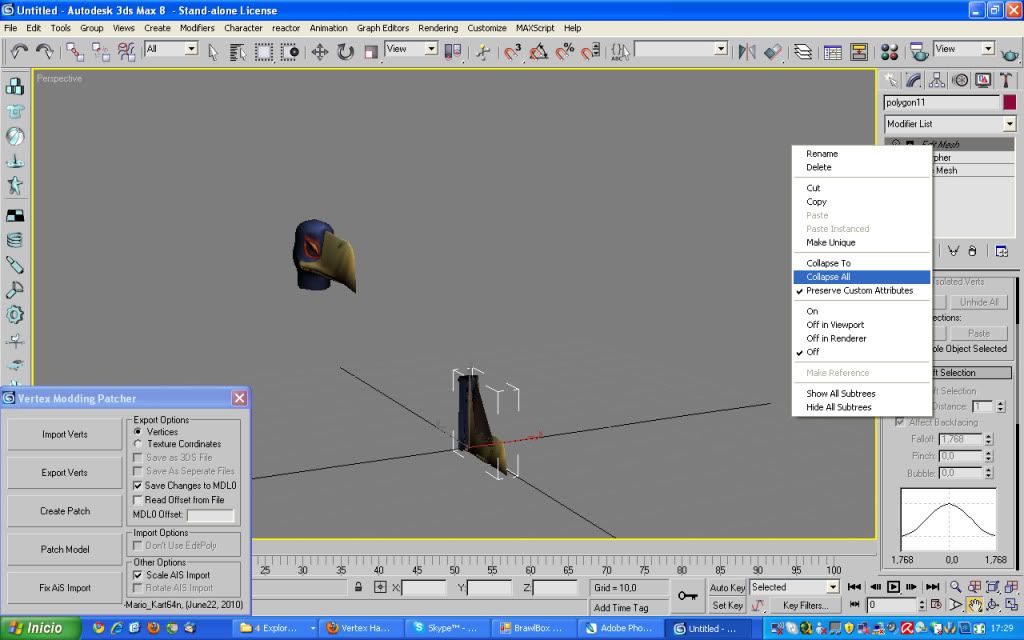Viewport: 1024px width, 640px height.
Task: Select the Select and Link tool
Action: (74, 52)
